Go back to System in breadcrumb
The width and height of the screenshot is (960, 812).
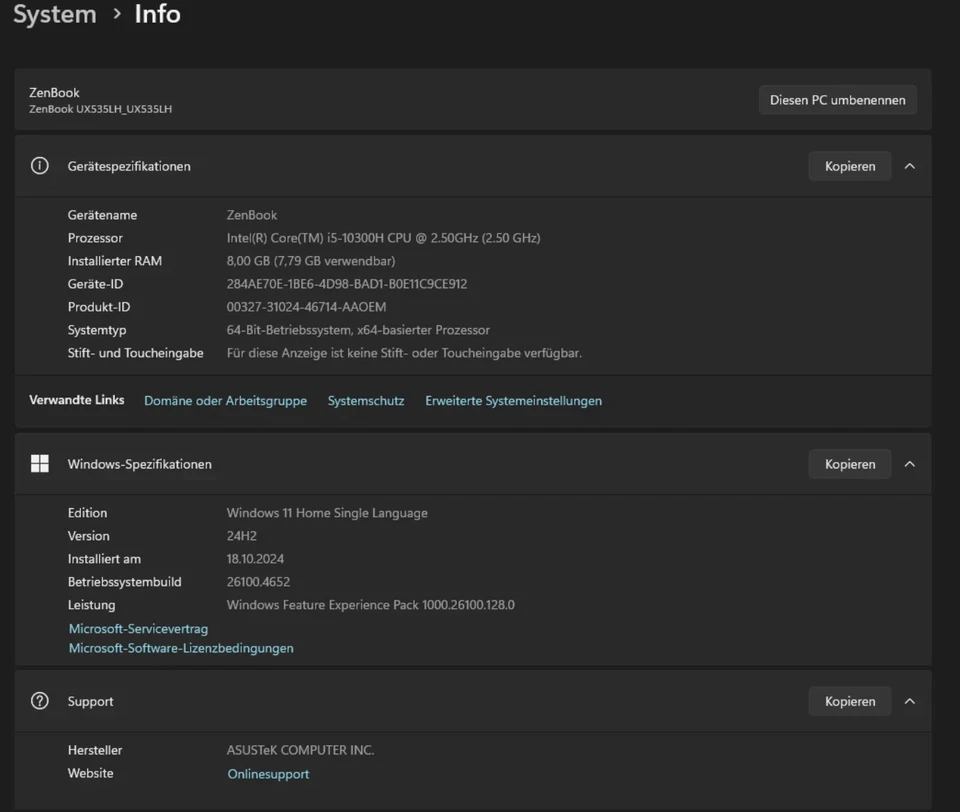tap(55, 15)
